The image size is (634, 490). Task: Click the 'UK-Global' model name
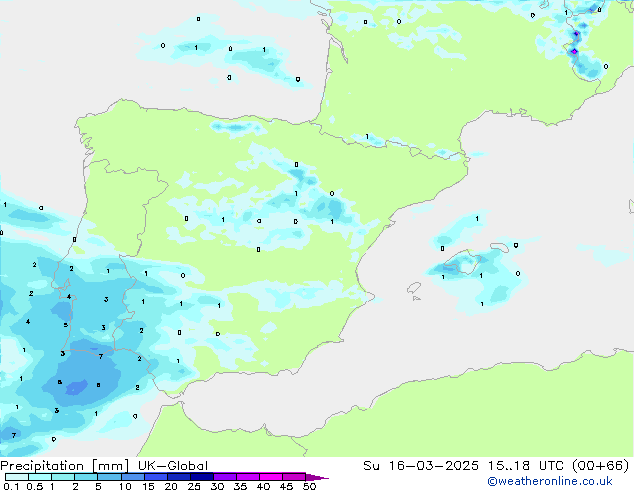[173, 466]
